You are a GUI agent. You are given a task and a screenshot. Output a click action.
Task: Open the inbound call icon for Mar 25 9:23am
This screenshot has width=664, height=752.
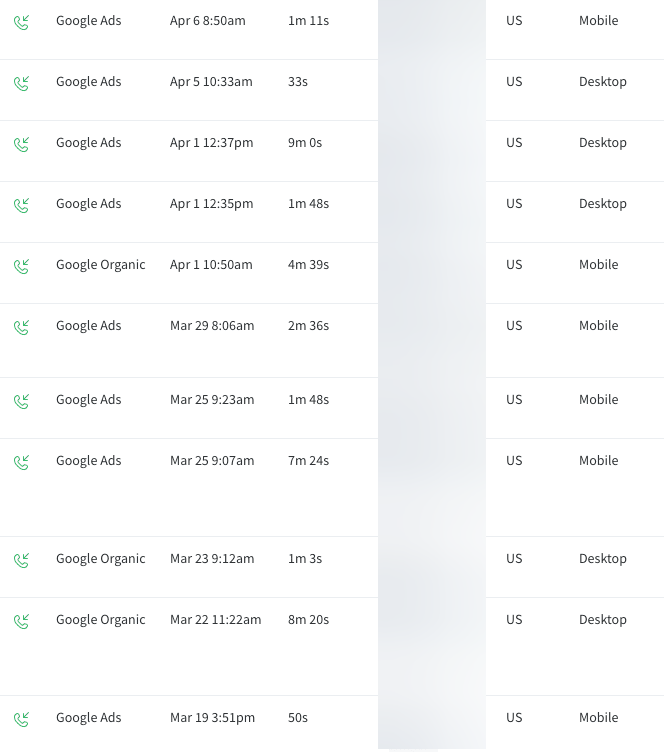21,401
